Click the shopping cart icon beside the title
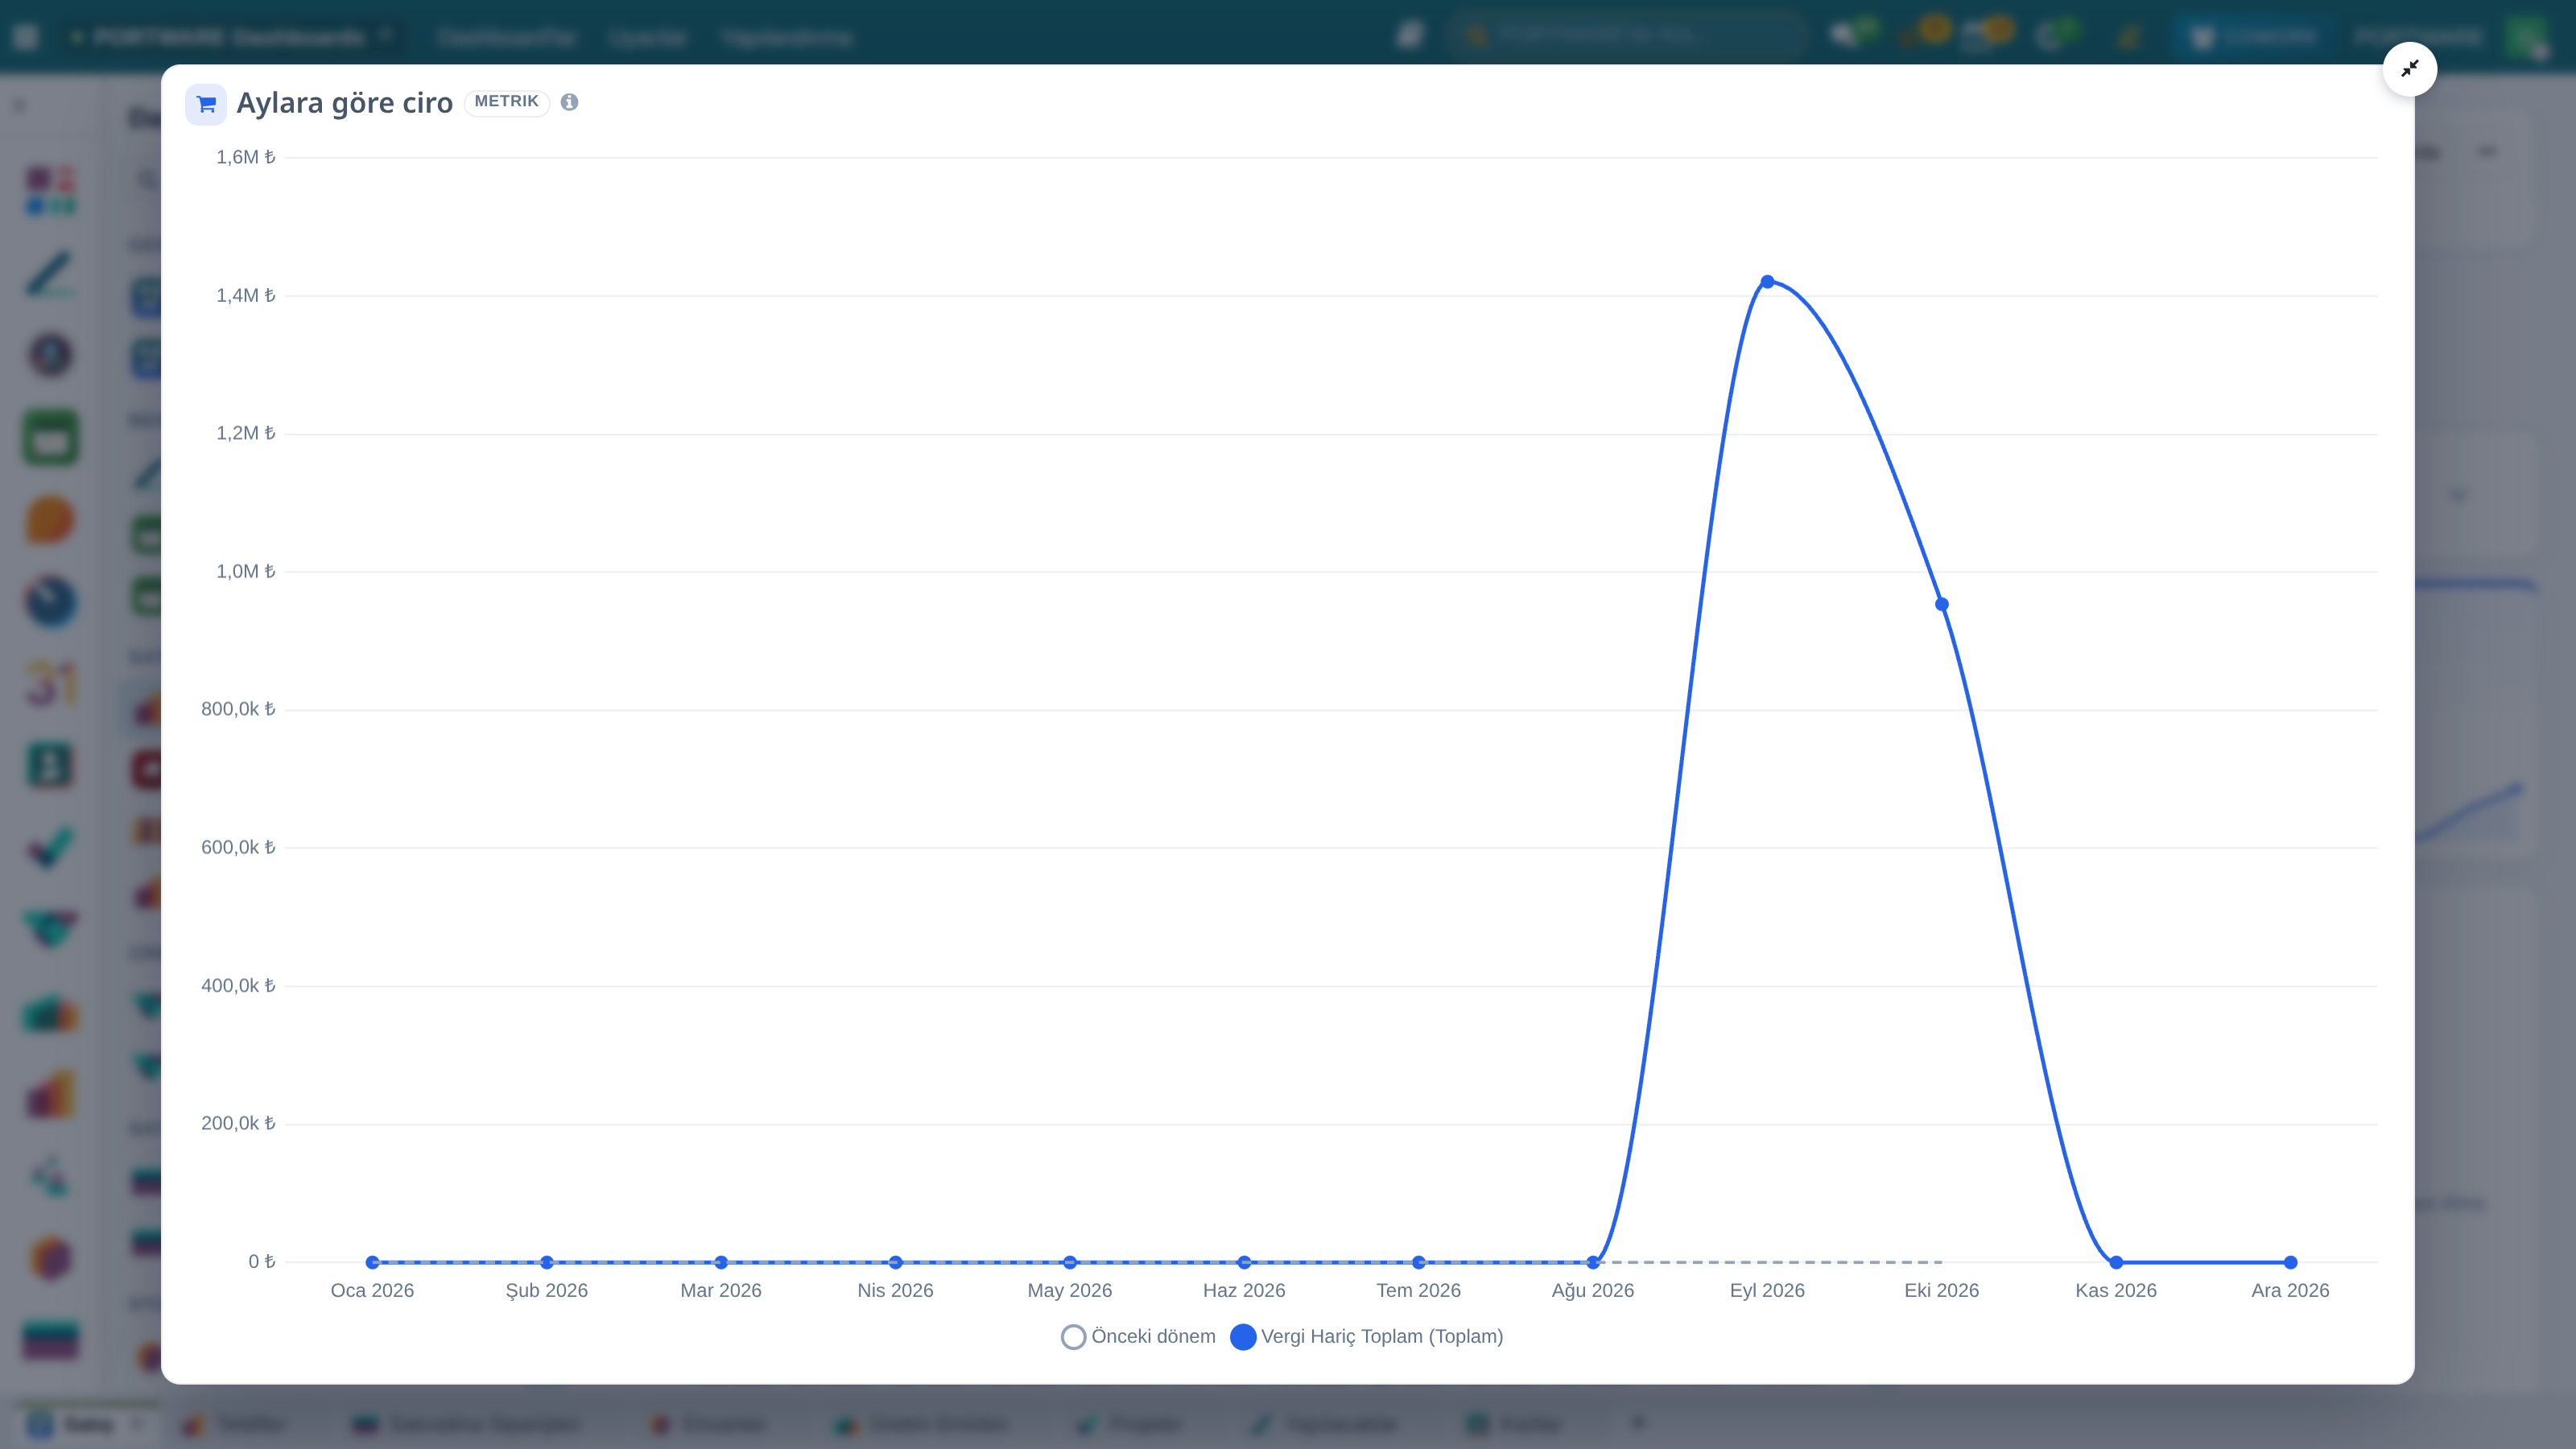 tap(206, 104)
